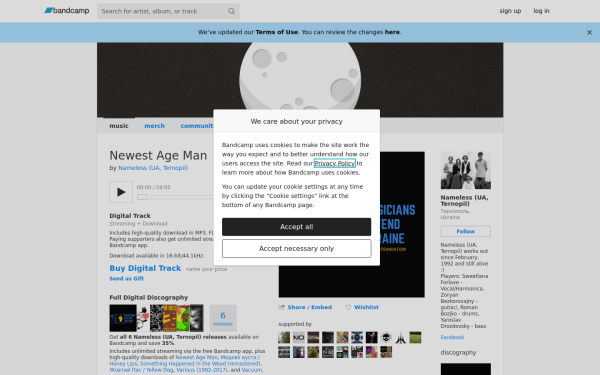Open the first supporter avatar in second row

(284, 352)
